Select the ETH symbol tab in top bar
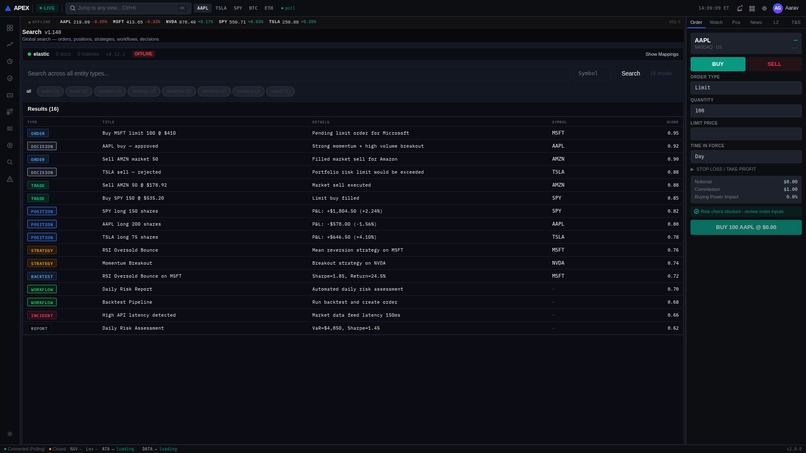The width and height of the screenshot is (806, 453). coord(269,8)
